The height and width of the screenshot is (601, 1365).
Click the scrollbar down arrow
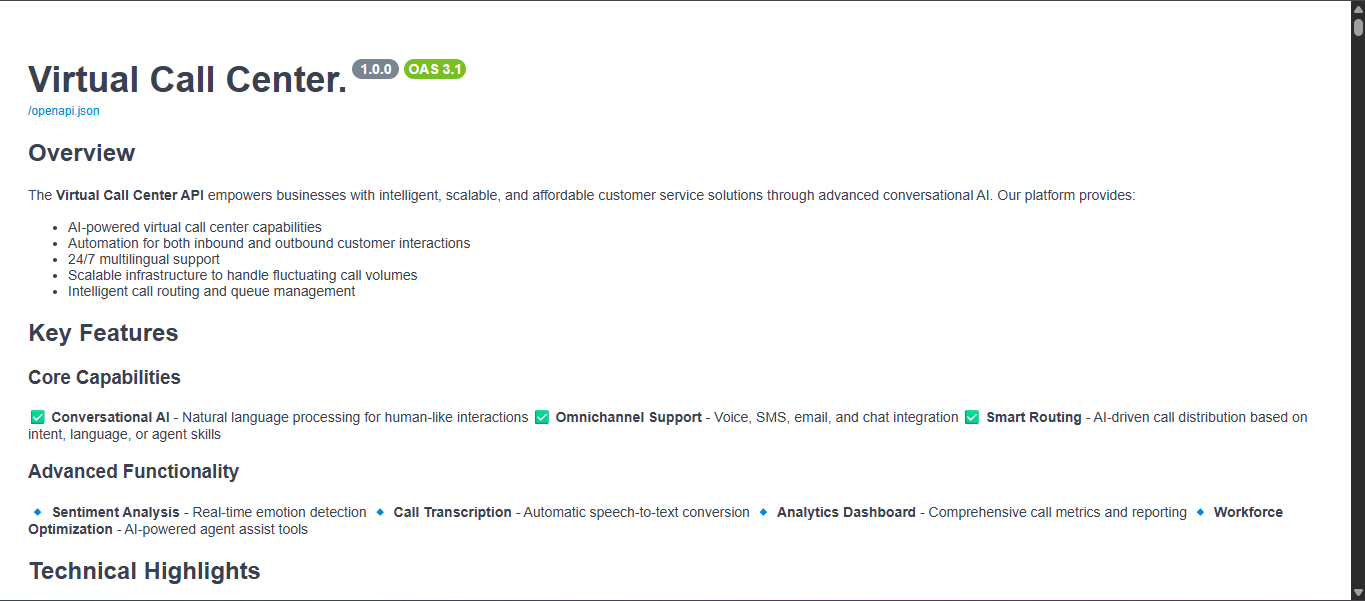1358,594
